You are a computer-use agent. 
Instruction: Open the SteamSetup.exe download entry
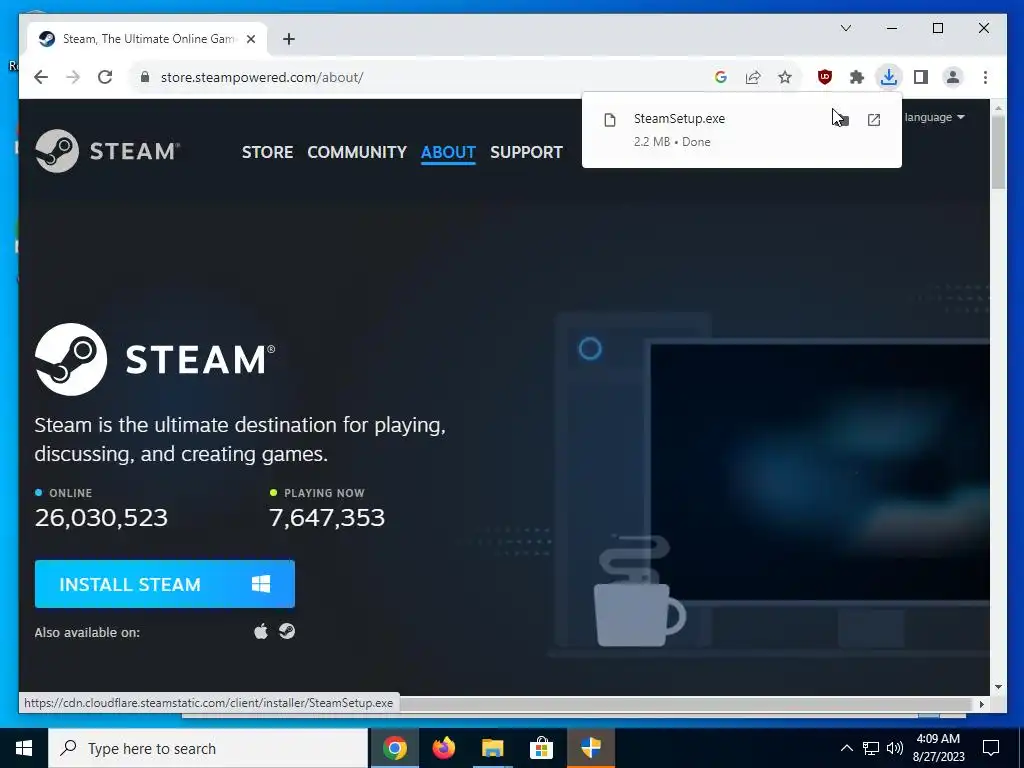pos(742,130)
